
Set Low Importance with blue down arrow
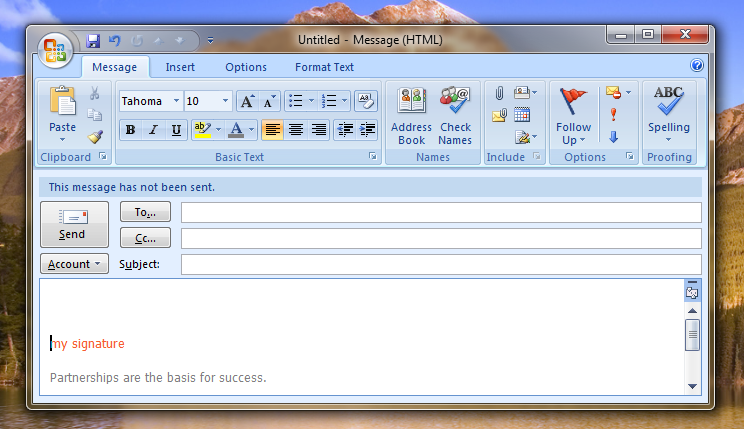click(613, 137)
